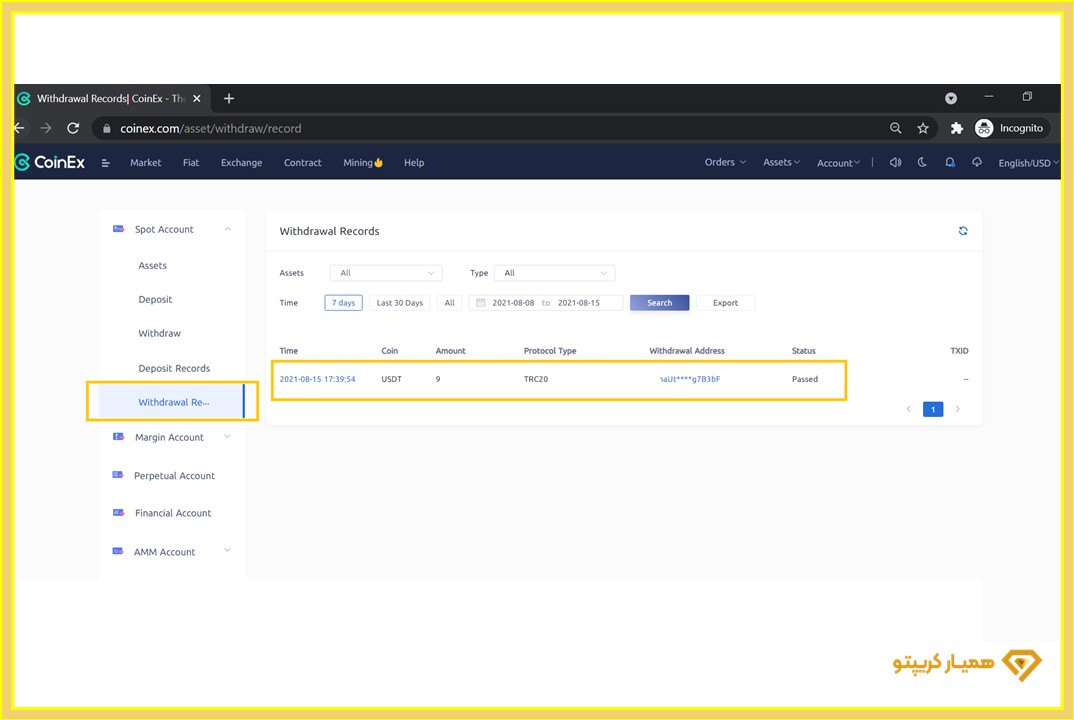Click the Export button

[725, 303]
